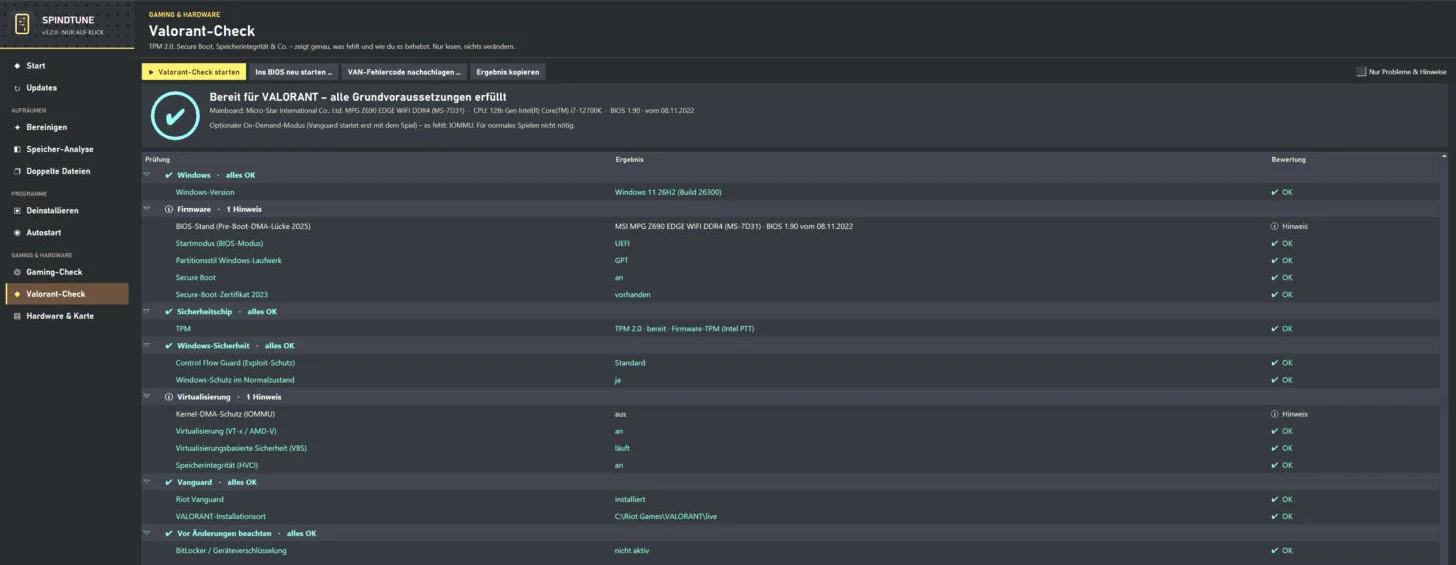Click the checkmark icon in the Windows-Sicherheit group header
The image size is (1456, 565).
pyautogui.click(x=169, y=345)
